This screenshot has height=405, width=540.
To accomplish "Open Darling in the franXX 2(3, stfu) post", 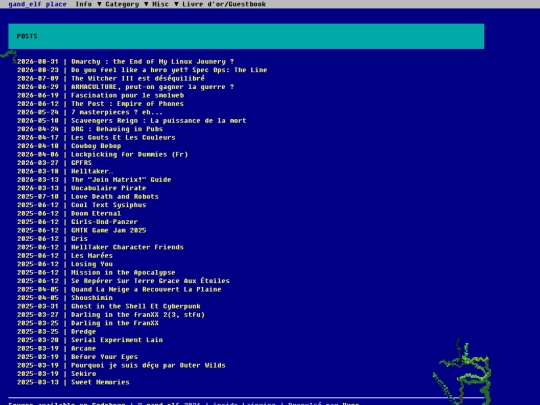I will tap(138, 315).
